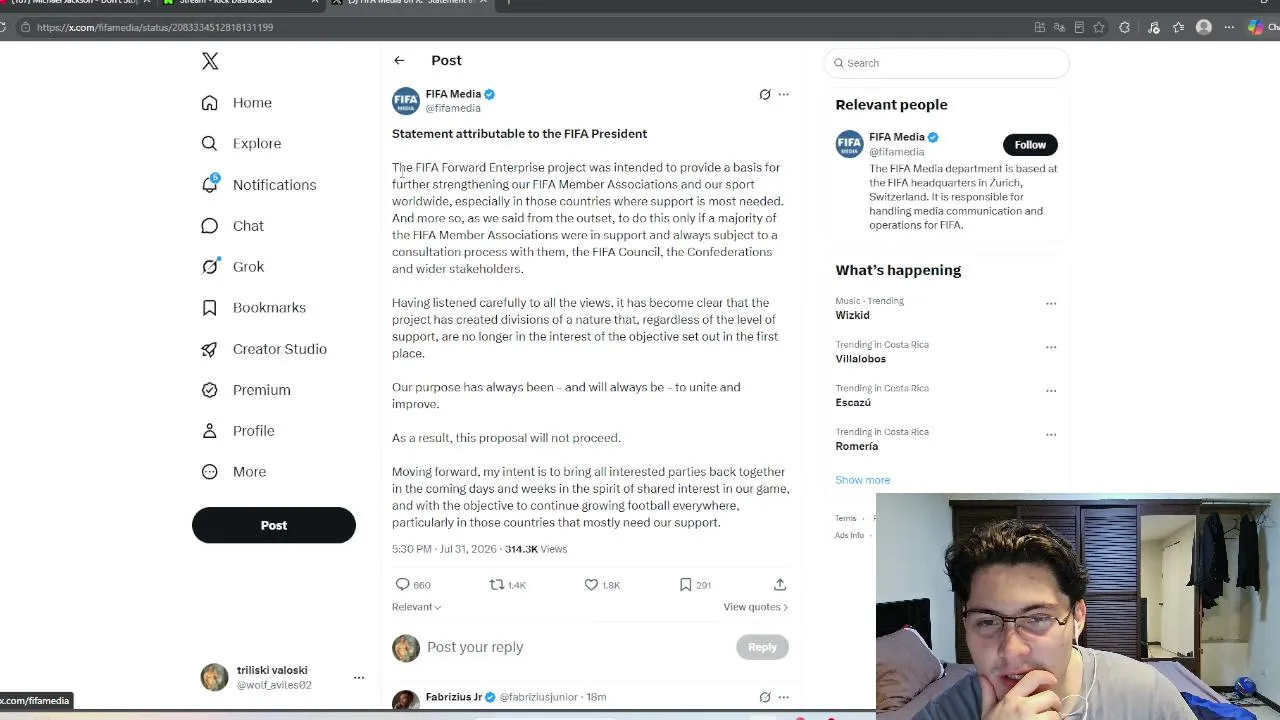Image resolution: width=1280 pixels, height=720 pixels.
Task: Click browser favorites star icon
Action: coord(1099,27)
